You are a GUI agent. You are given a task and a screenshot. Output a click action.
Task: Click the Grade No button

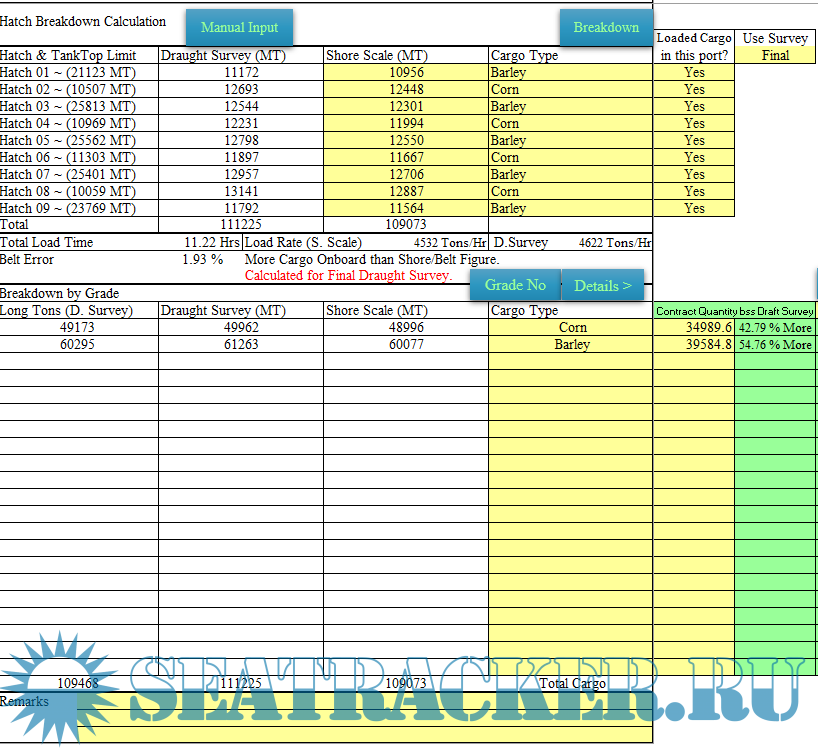coord(515,285)
